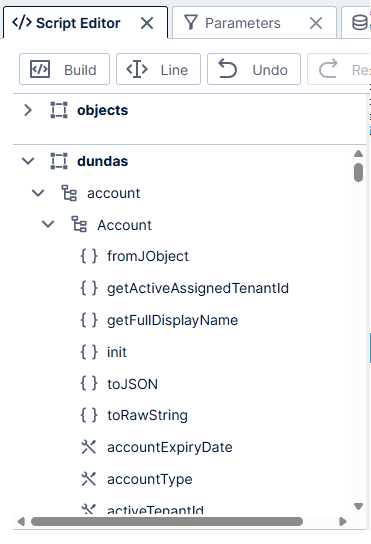Click the Build button
This screenshot has width=371, height=544.
[x=65, y=69]
